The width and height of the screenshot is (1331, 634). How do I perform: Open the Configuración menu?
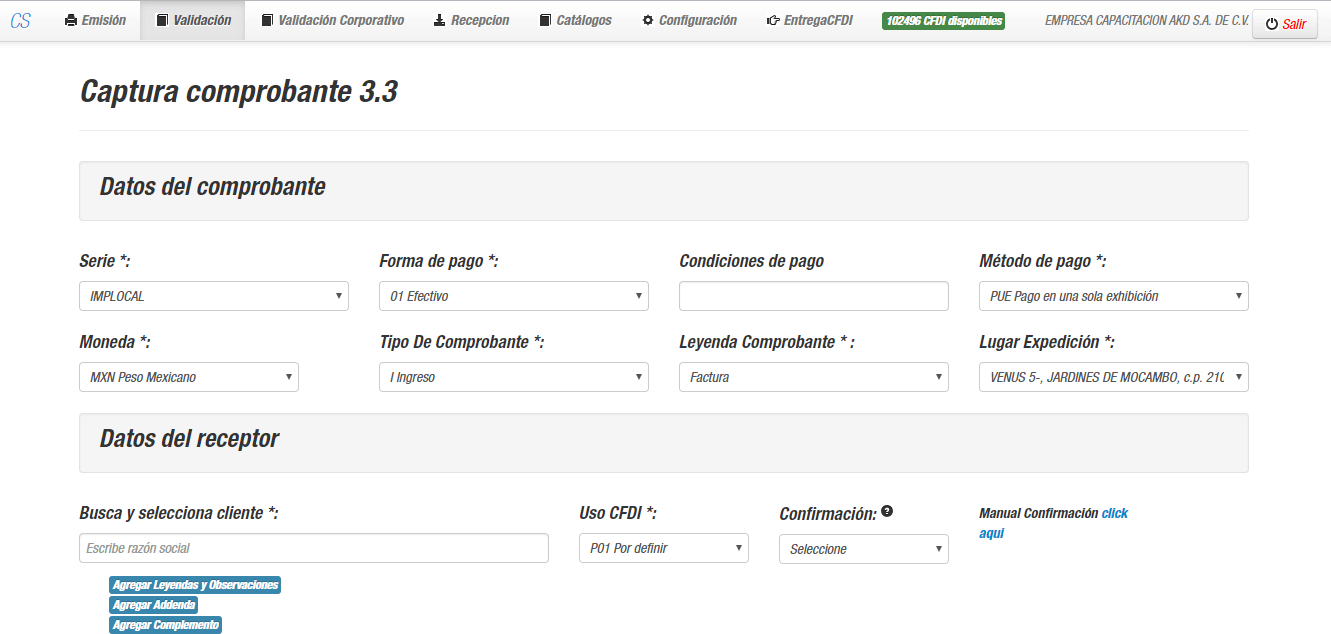689,20
